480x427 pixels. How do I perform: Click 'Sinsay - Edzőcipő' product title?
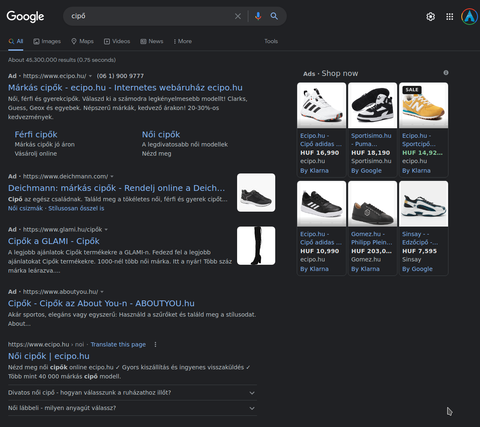pyautogui.click(x=420, y=238)
